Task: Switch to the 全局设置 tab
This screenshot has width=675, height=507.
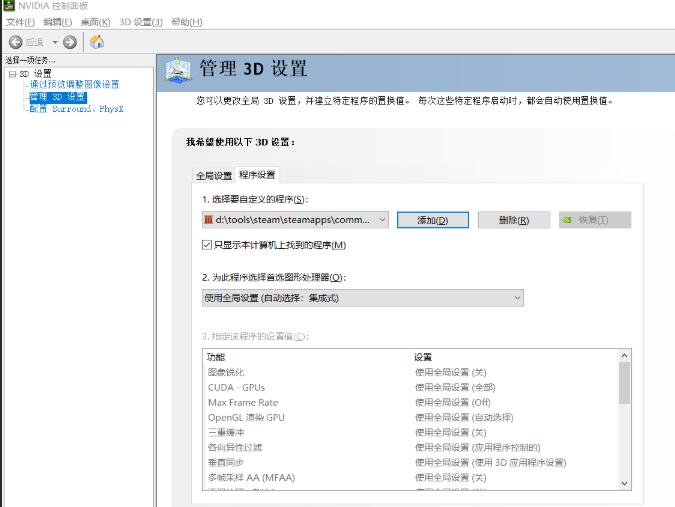Action: click(213, 175)
